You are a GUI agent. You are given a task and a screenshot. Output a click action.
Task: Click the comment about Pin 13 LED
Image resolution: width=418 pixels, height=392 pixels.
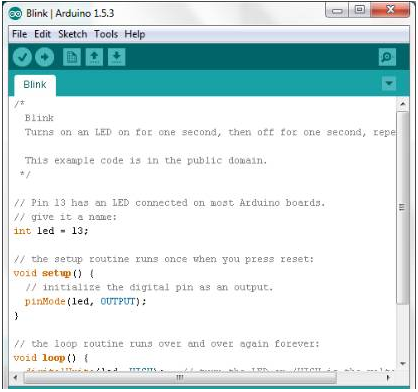tap(169, 203)
